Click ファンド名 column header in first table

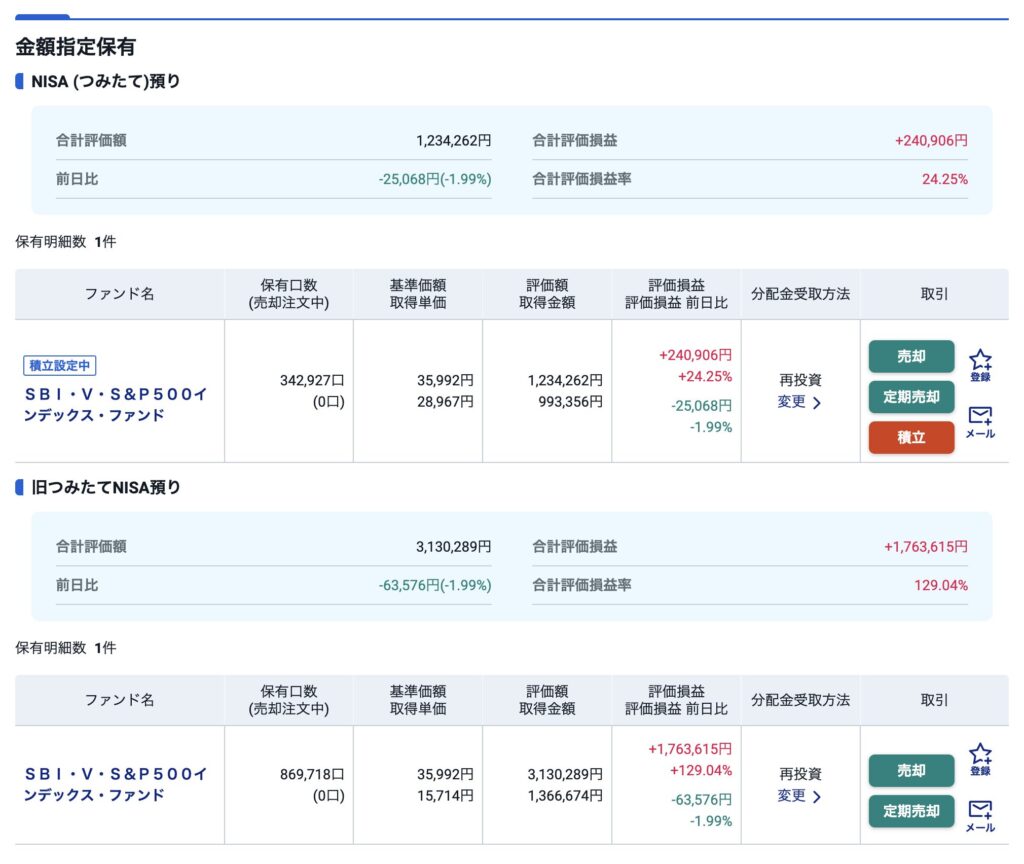[x=119, y=294]
